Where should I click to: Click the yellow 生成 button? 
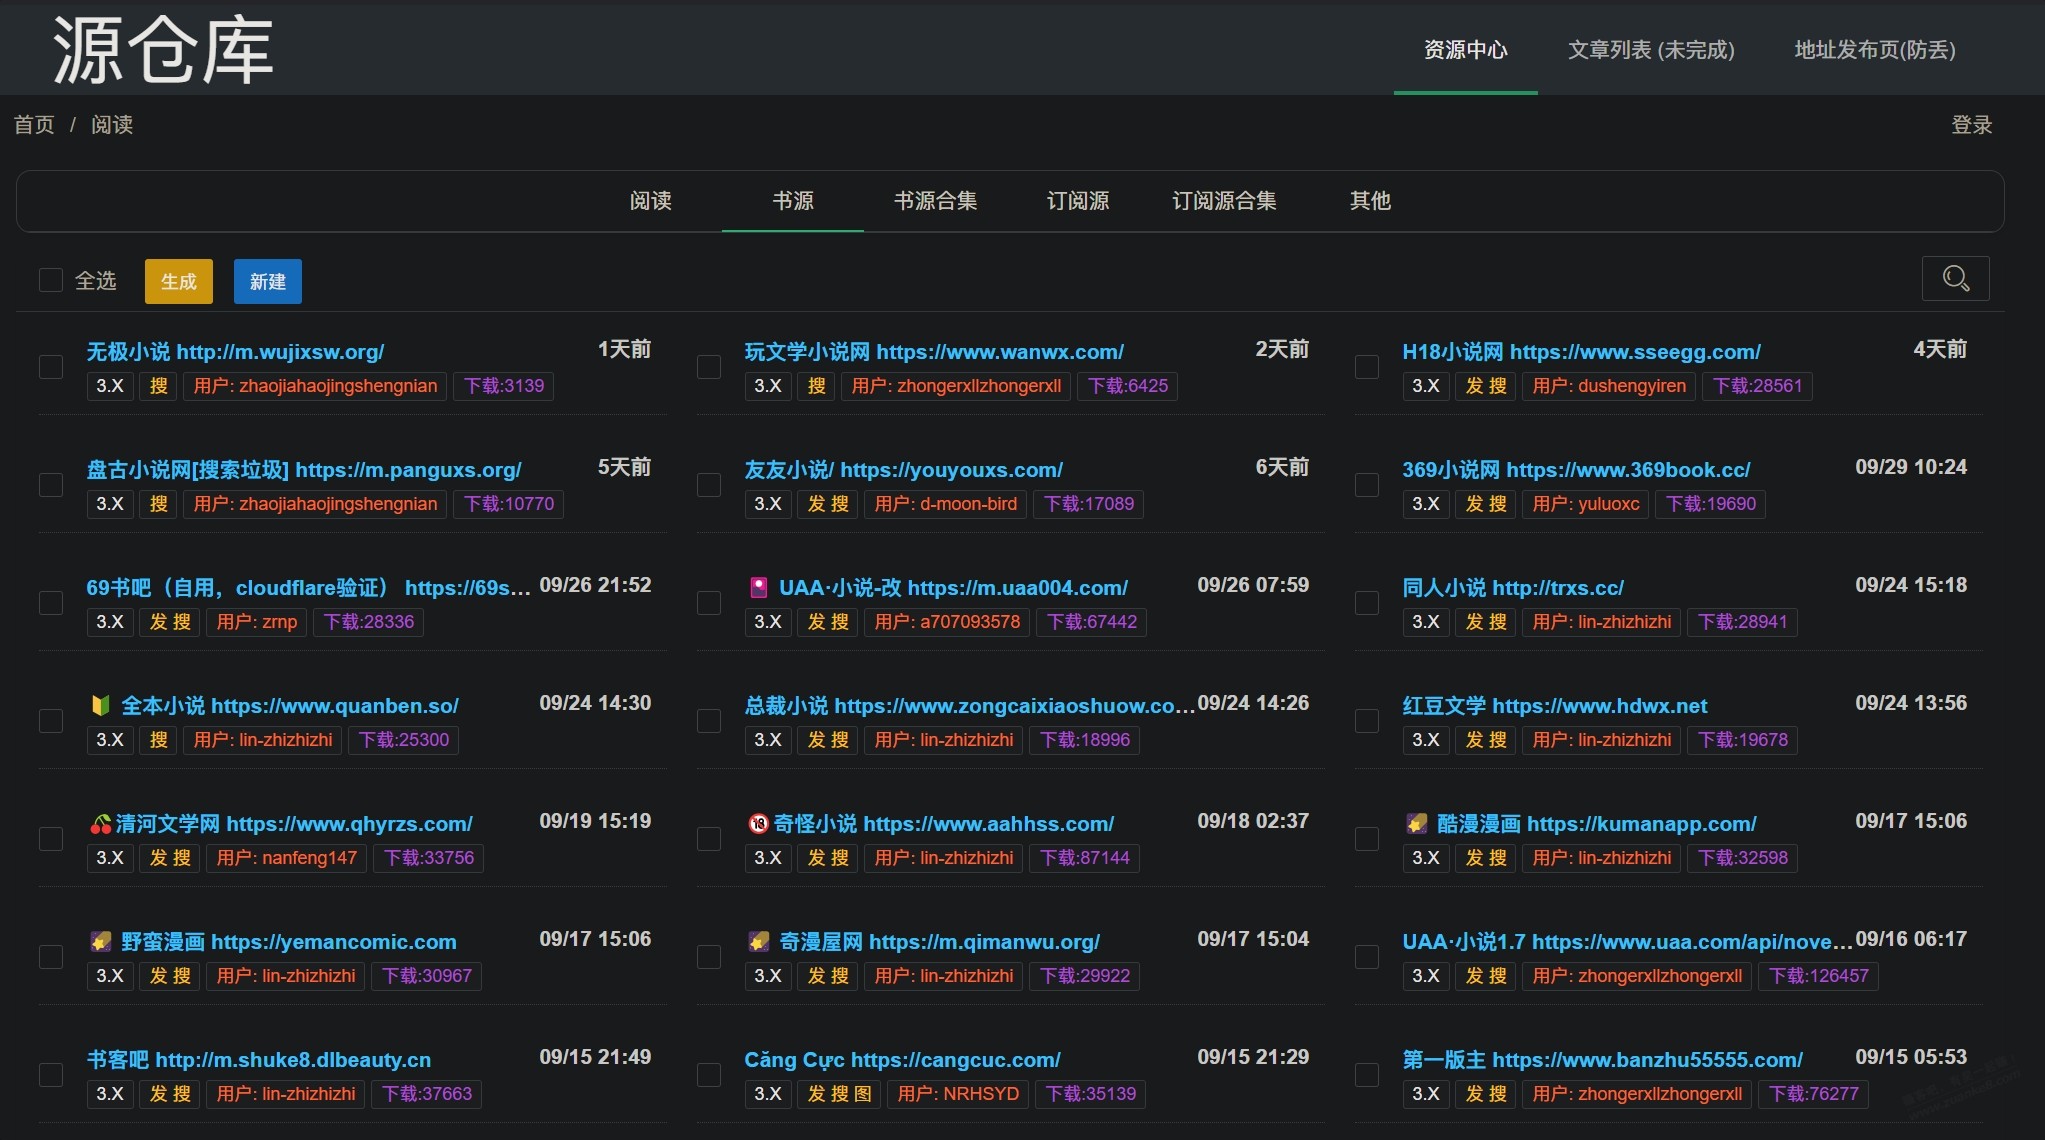(x=178, y=281)
